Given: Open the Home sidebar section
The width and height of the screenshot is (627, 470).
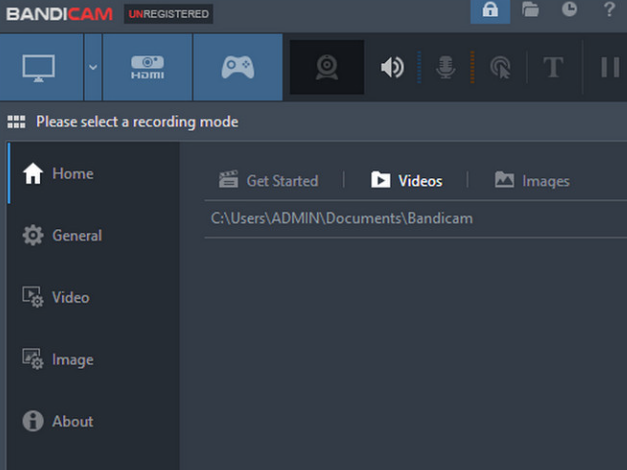Looking at the screenshot, I should 93,174.
